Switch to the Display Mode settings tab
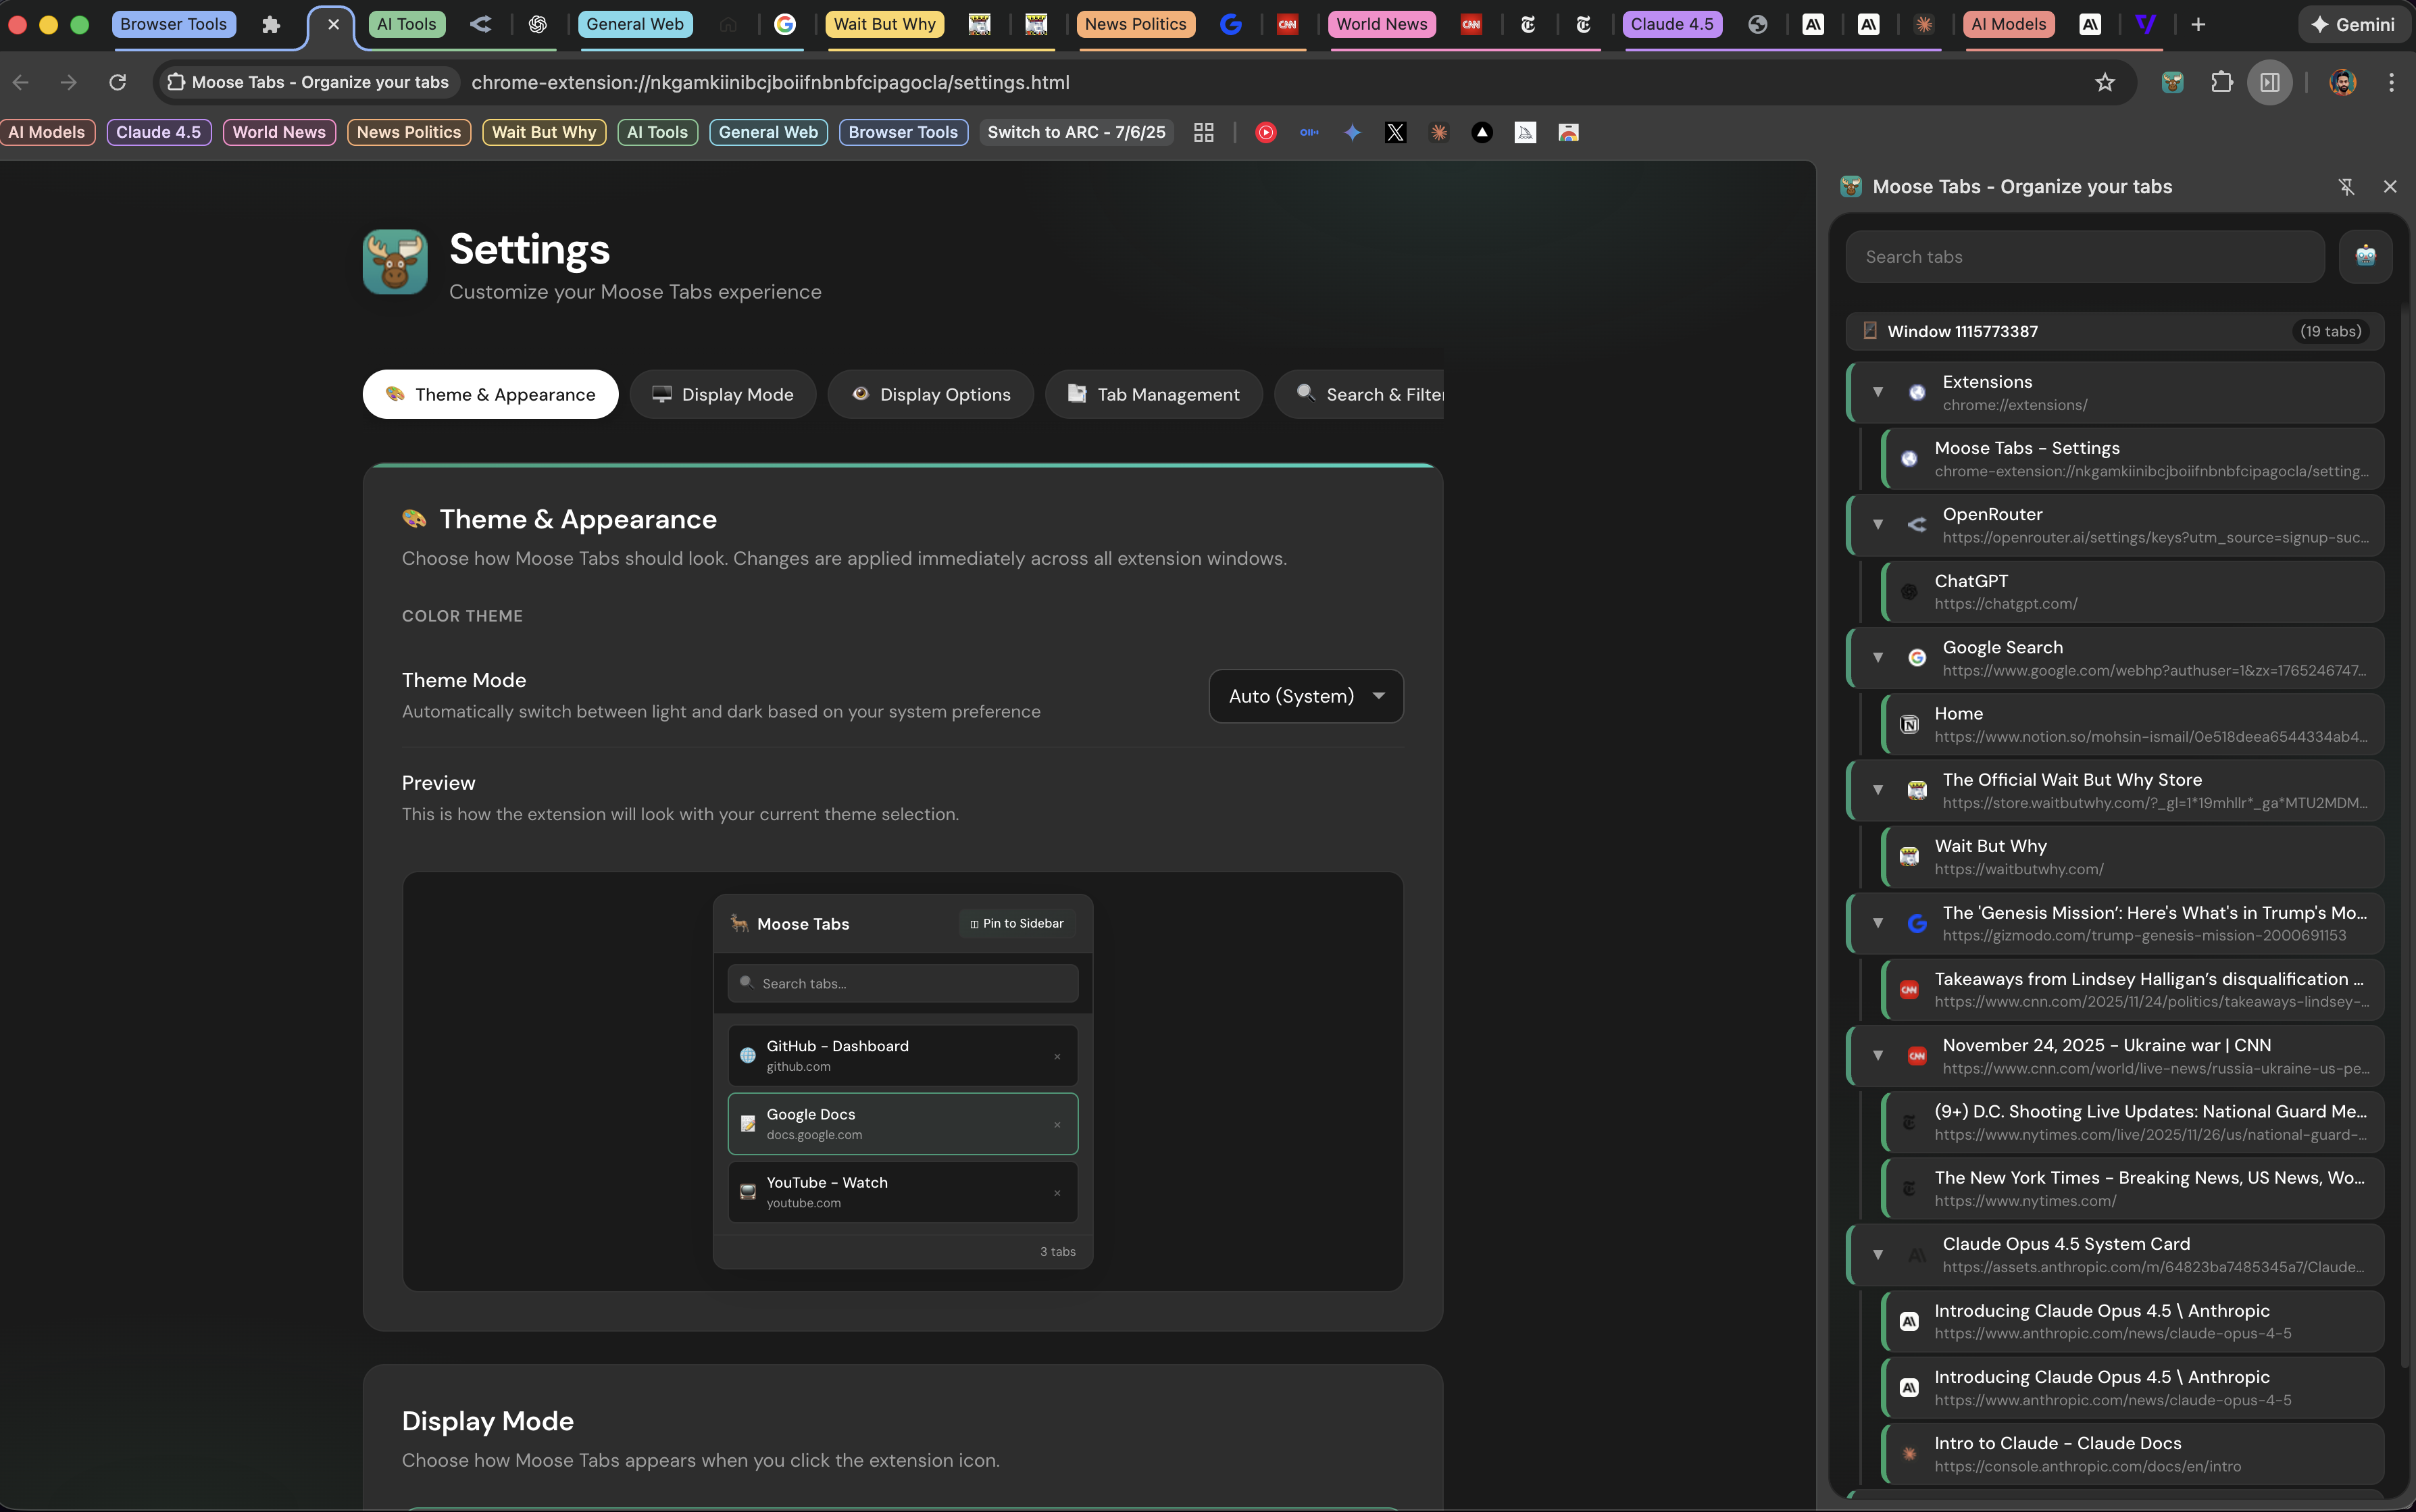The height and width of the screenshot is (1512, 2416). [x=723, y=394]
